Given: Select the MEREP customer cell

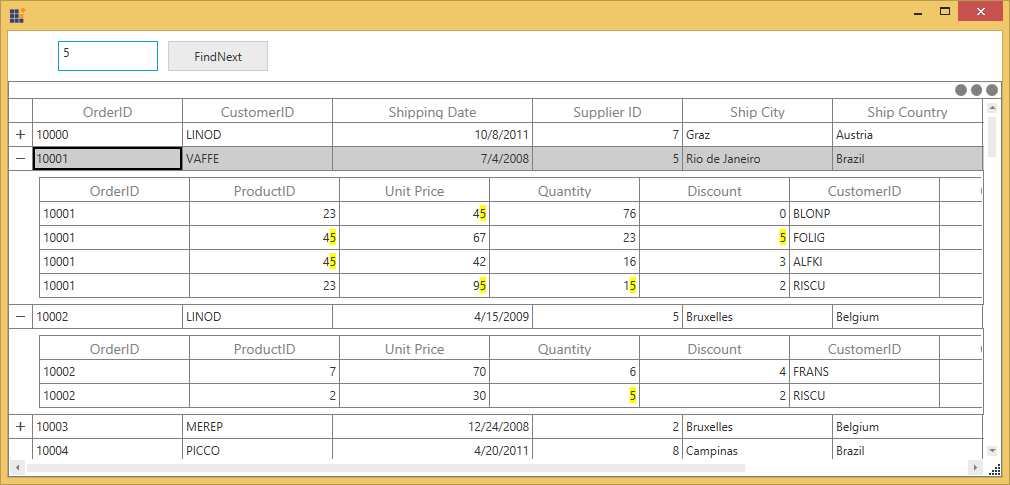Looking at the screenshot, I should (258, 426).
